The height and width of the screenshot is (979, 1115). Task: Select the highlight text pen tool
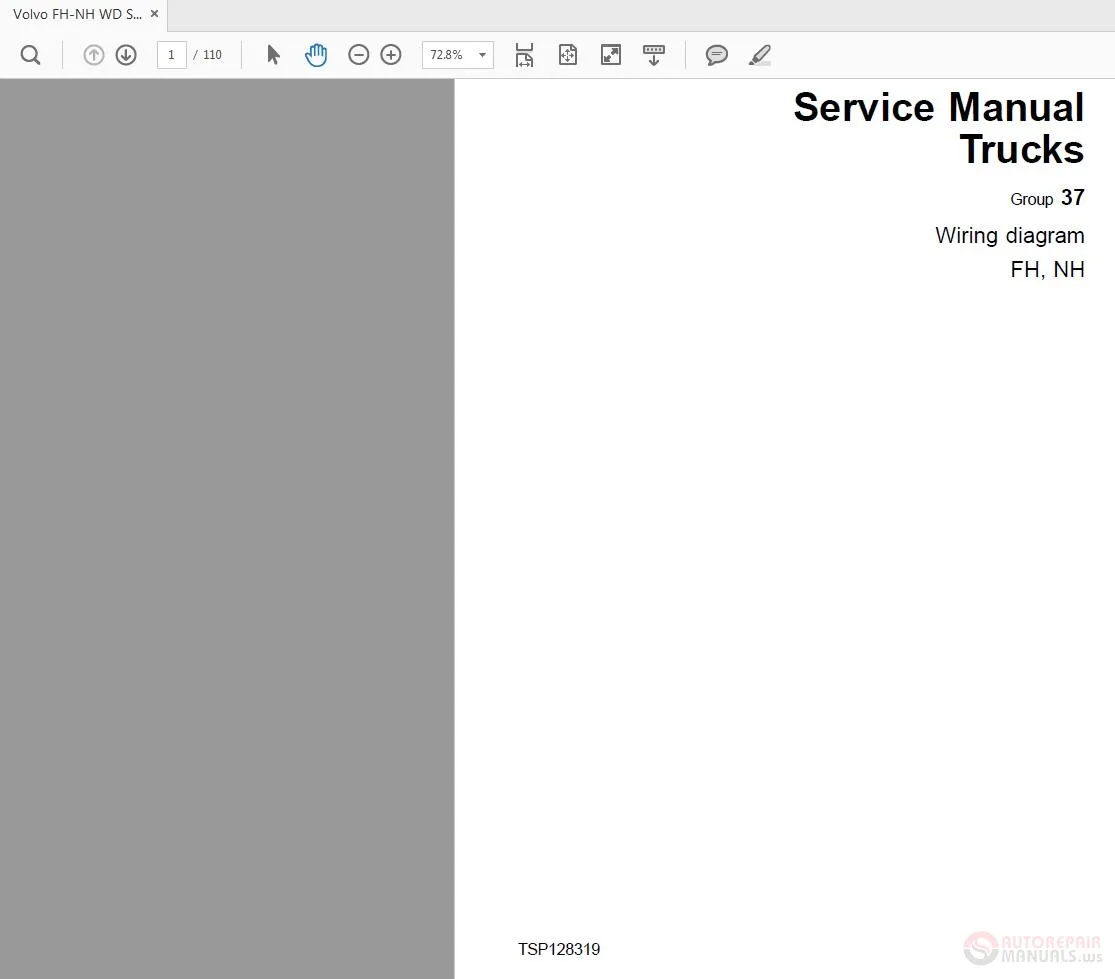pyautogui.click(x=759, y=55)
